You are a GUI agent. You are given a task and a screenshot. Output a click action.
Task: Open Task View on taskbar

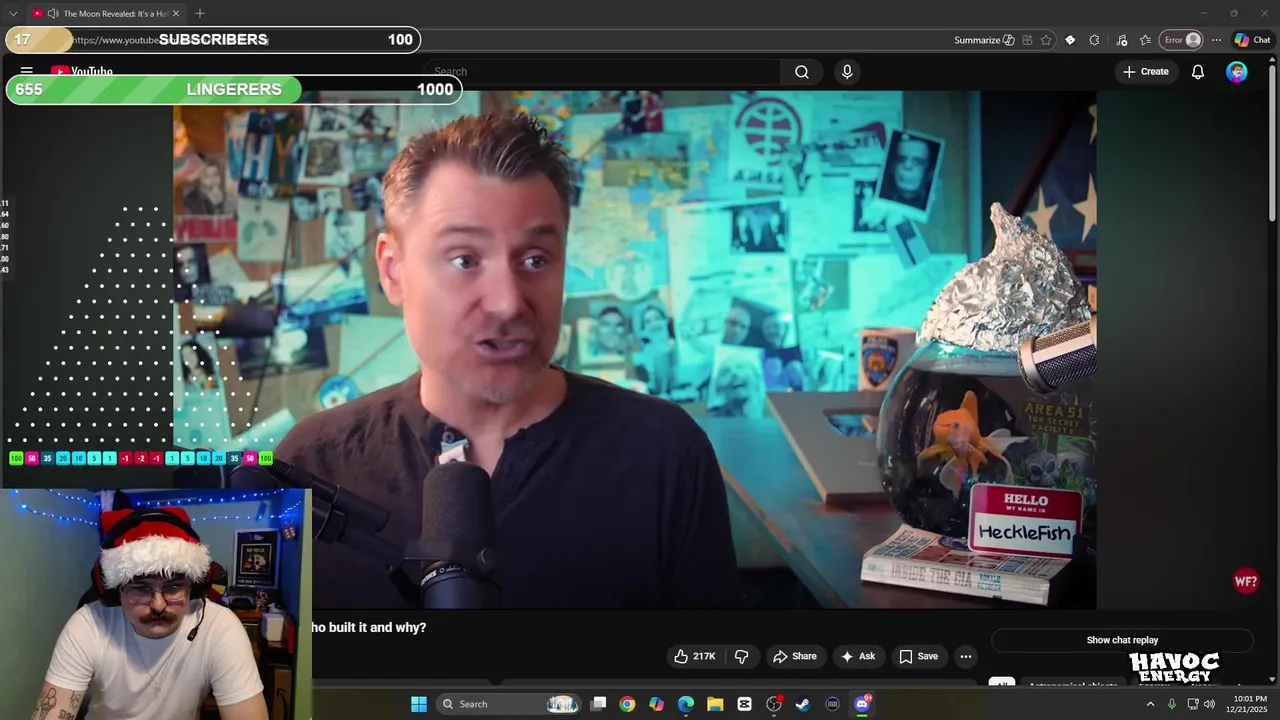click(598, 704)
